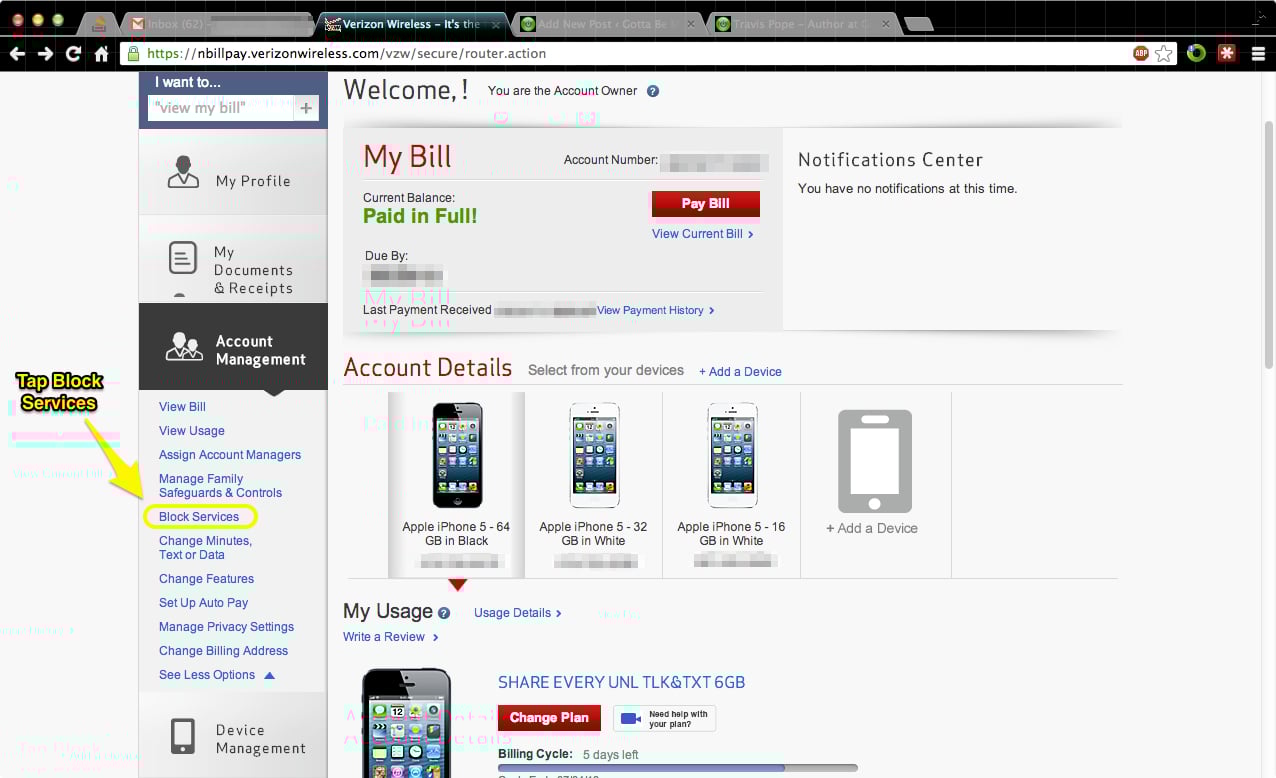Open My Profile using the person icon
This screenshot has height=778, width=1276.
[x=183, y=171]
